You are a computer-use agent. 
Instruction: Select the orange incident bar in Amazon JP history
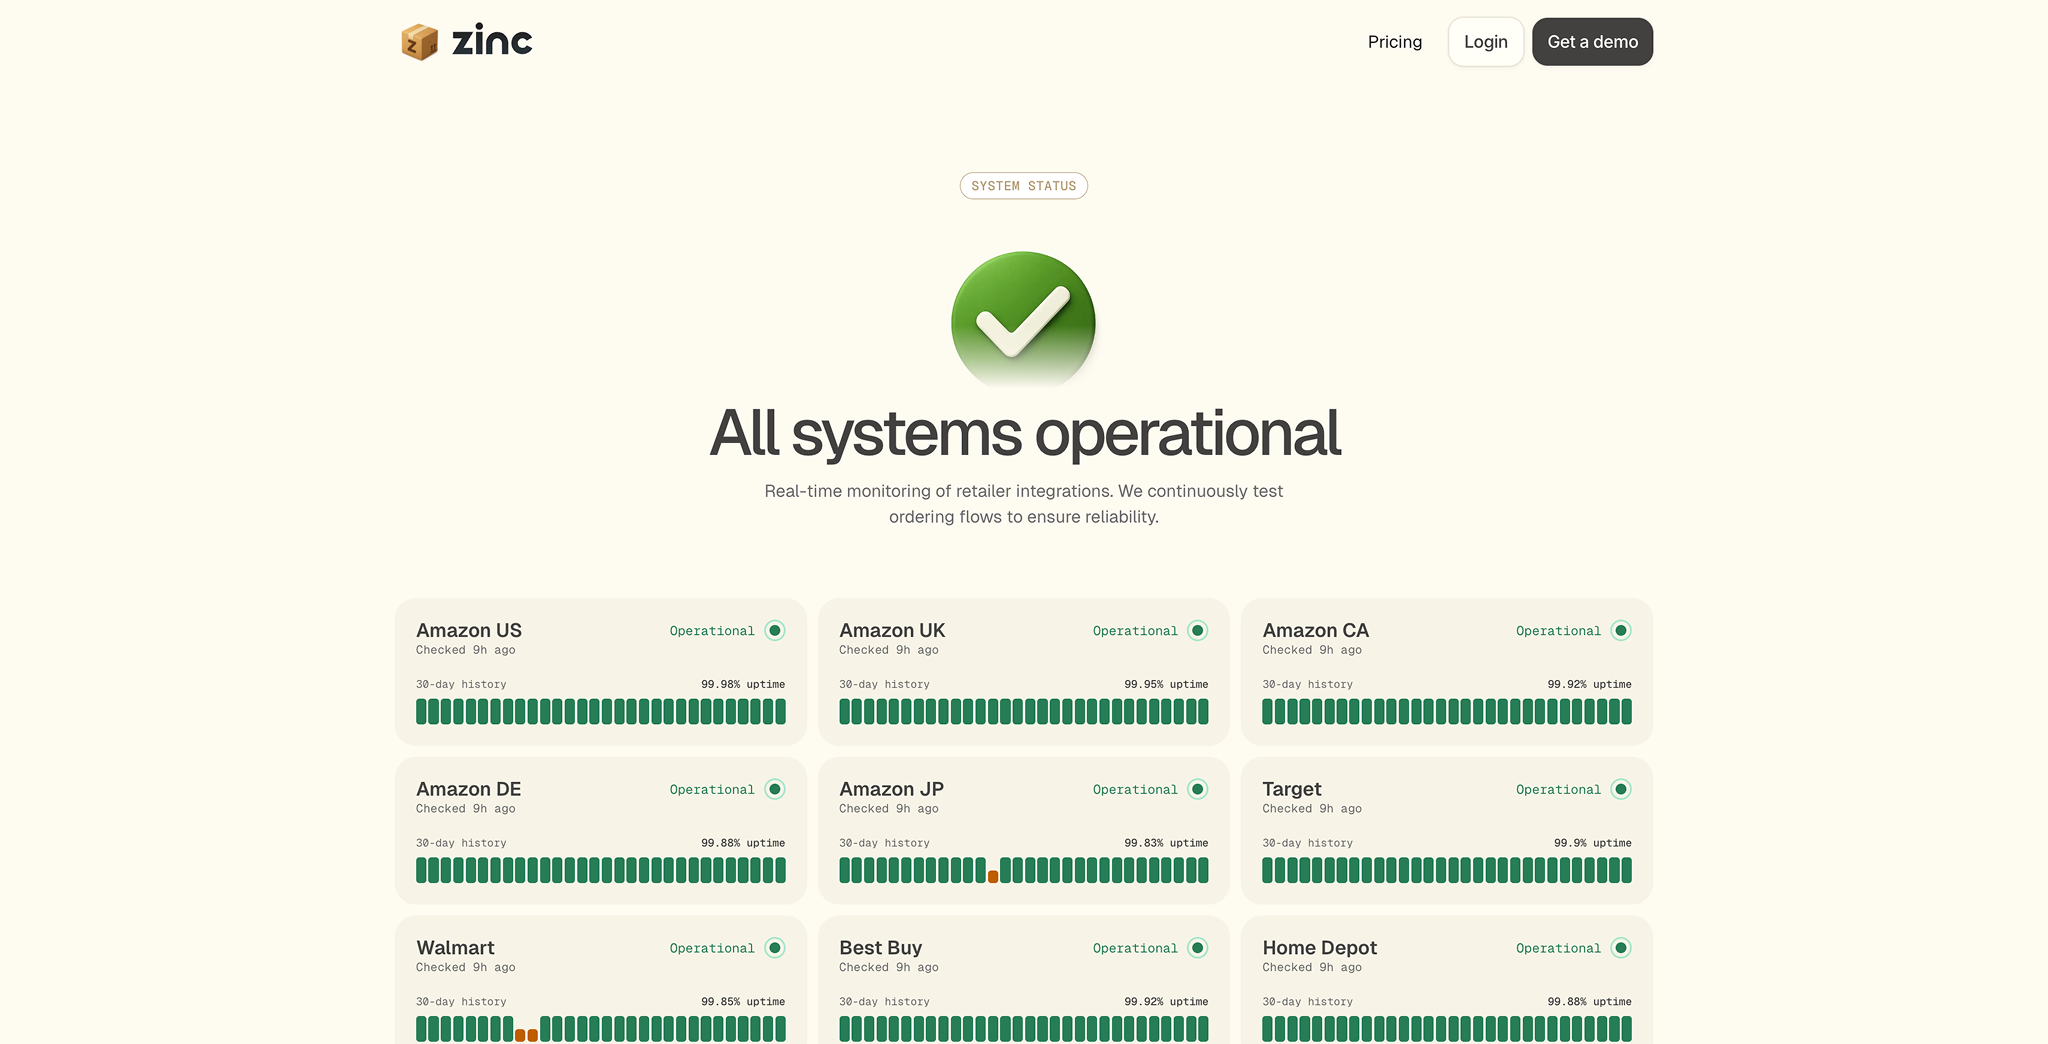pos(993,877)
